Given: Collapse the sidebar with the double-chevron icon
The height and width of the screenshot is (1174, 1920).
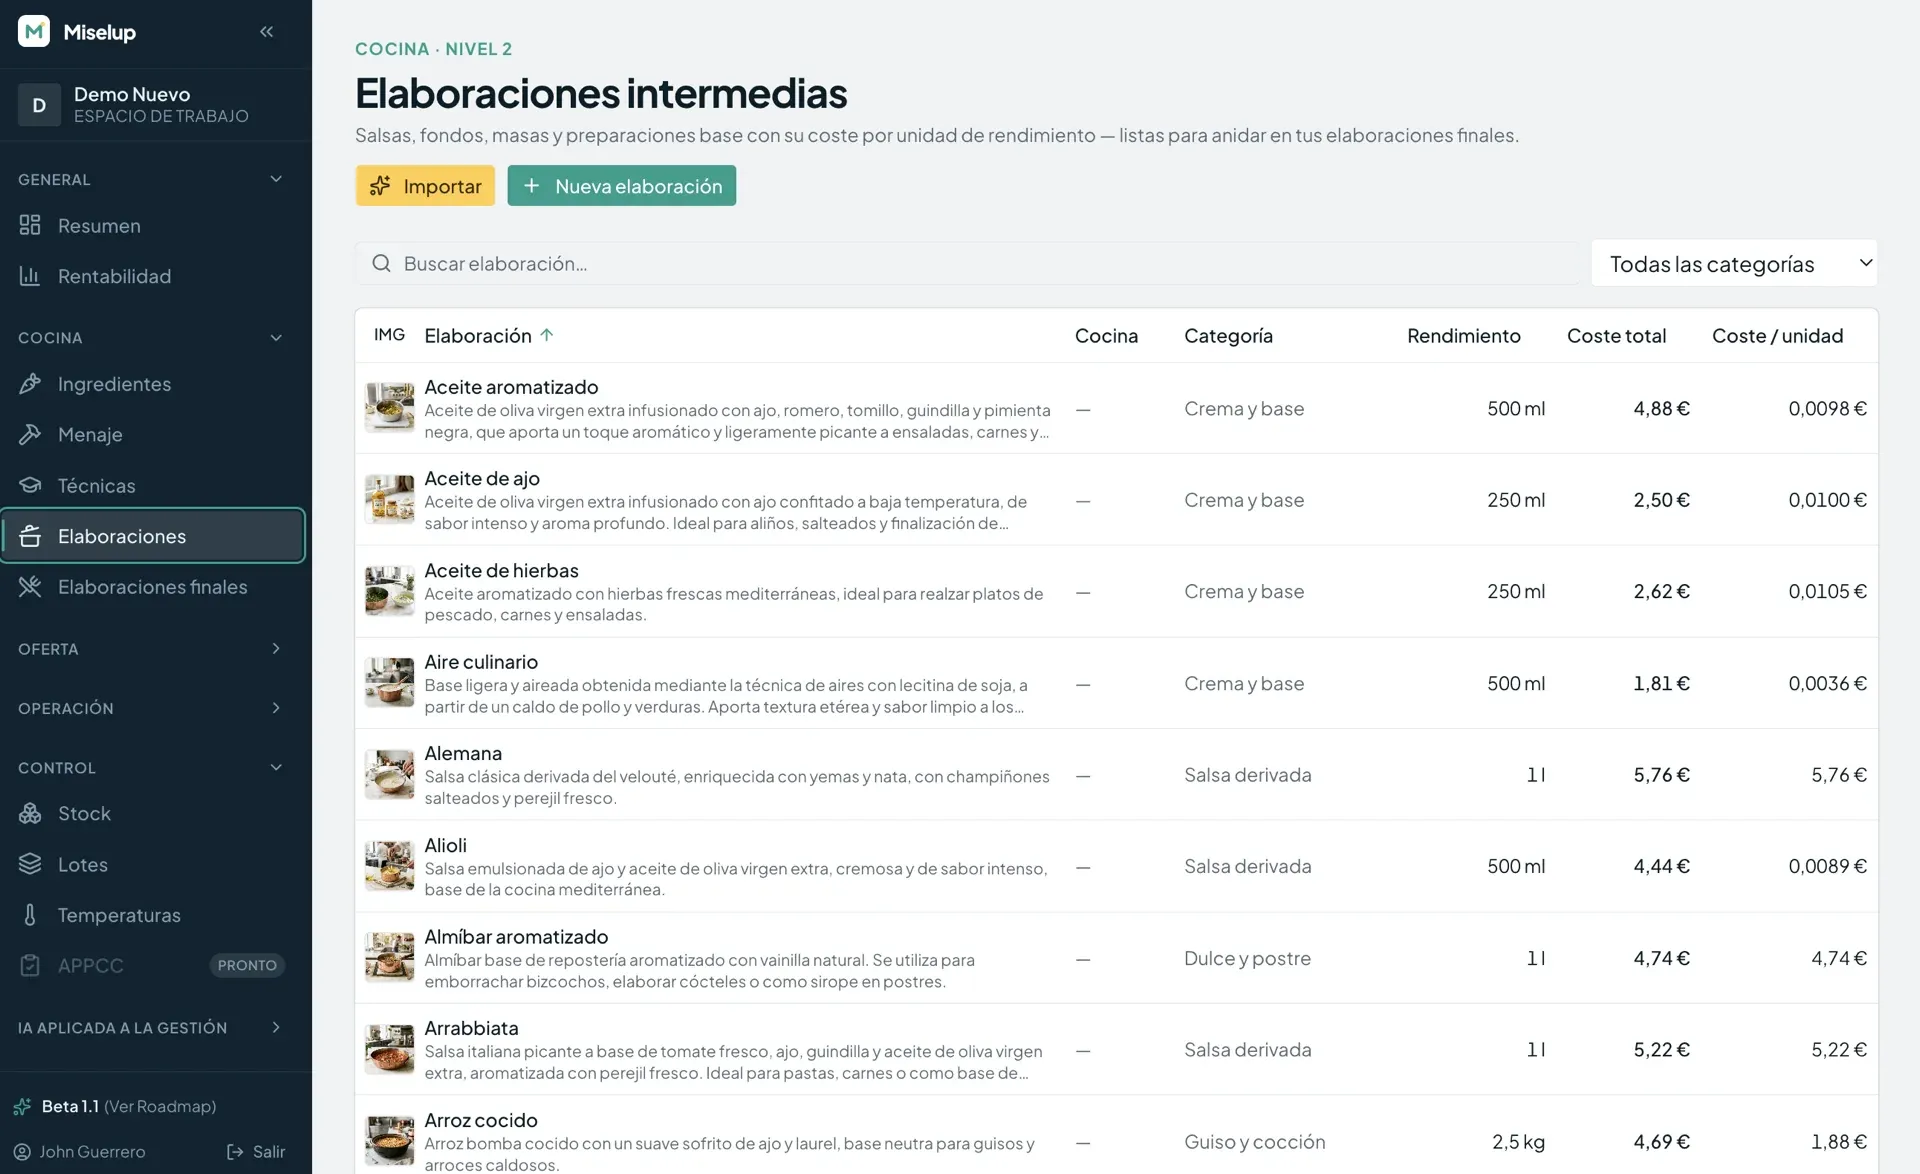Looking at the screenshot, I should [x=266, y=31].
